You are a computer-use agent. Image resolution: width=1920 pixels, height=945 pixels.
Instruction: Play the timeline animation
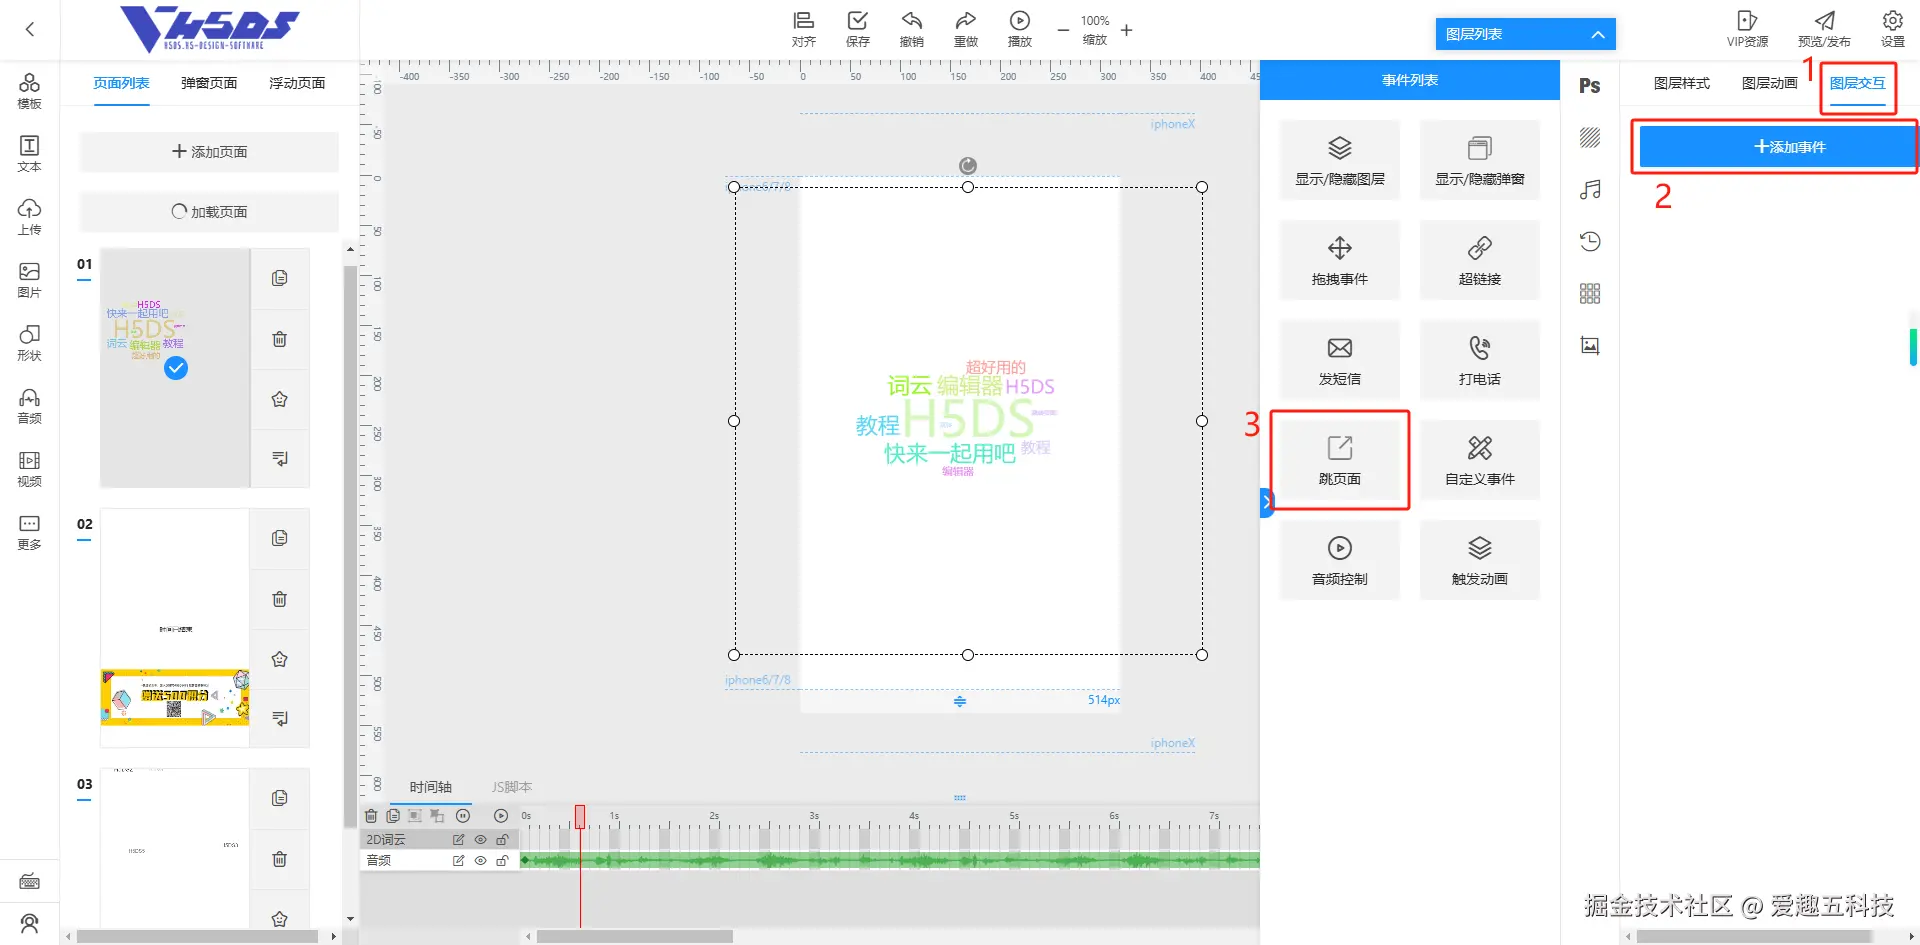coord(501,816)
